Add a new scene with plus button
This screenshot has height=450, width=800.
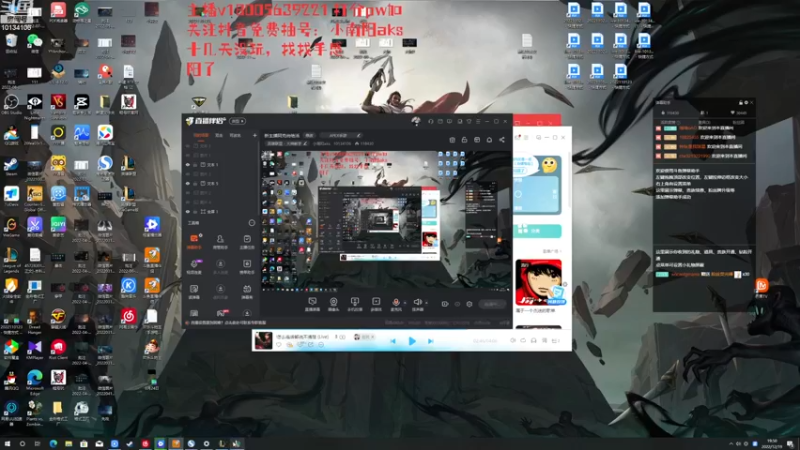point(255,135)
